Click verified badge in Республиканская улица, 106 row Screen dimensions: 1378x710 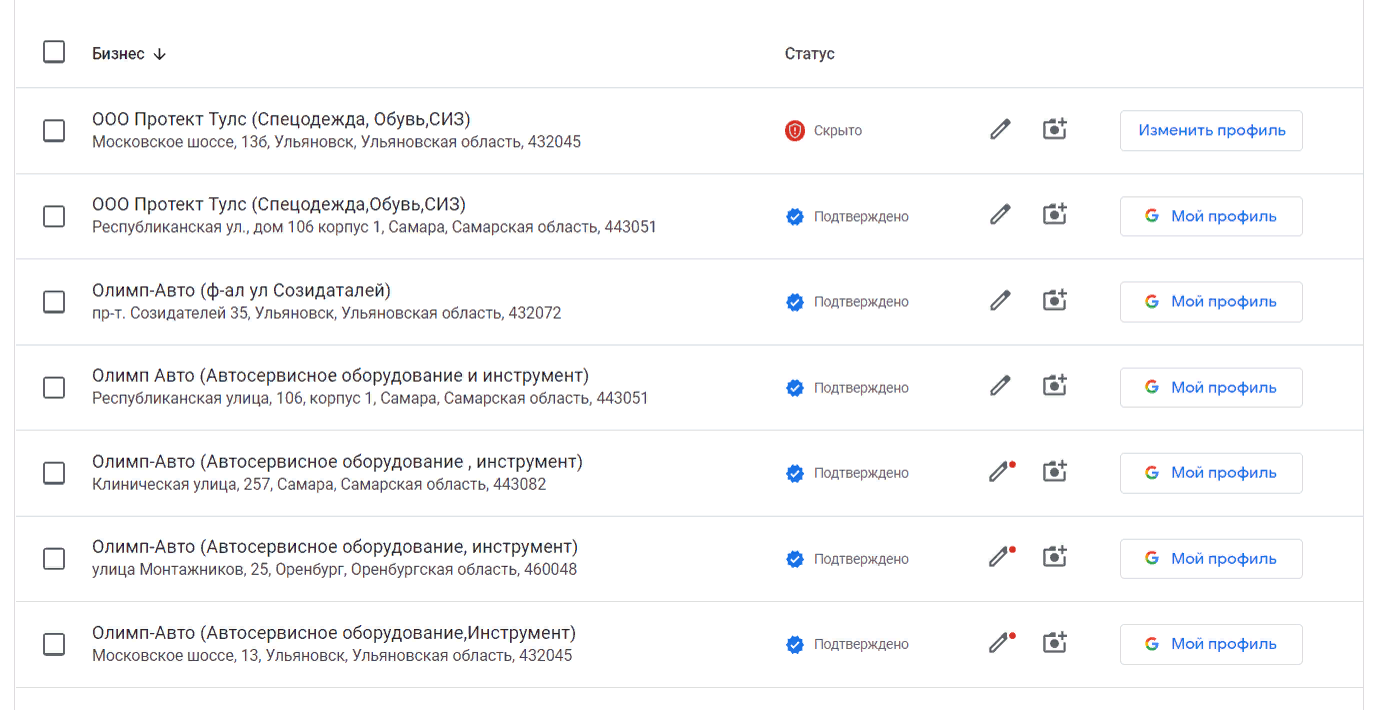coord(795,387)
